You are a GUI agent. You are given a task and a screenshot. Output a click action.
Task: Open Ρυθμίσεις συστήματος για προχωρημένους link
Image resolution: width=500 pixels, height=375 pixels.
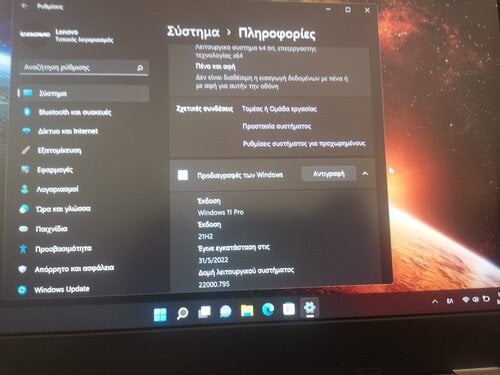click(x=304, y=144)
